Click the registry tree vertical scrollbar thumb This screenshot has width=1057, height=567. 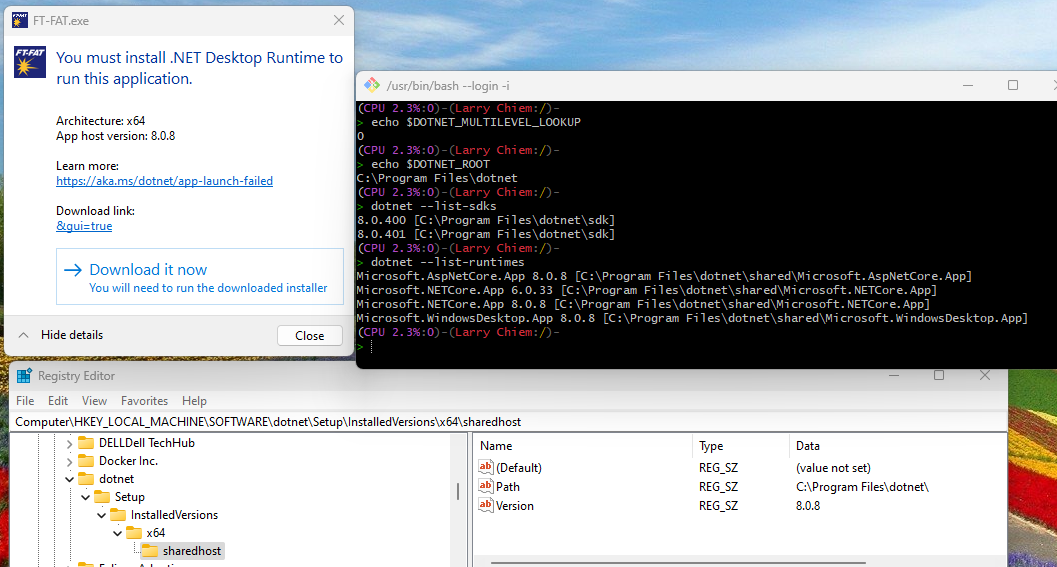(458, 491)
